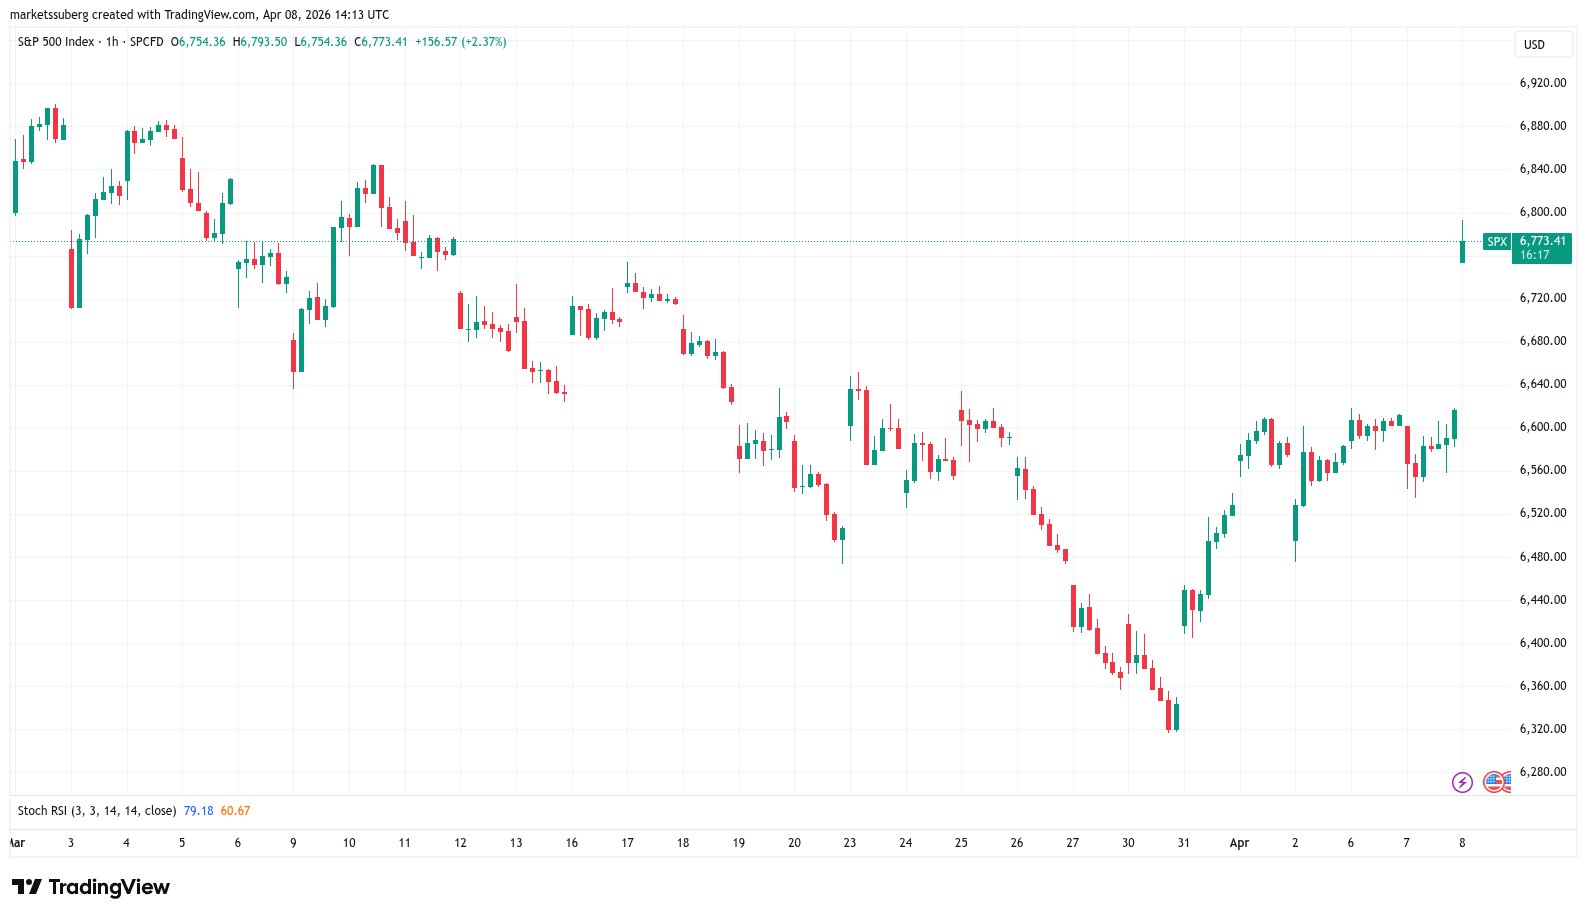
Task: Click the 6,920.00 price axis label
Action: click(x=1542, y=83)
